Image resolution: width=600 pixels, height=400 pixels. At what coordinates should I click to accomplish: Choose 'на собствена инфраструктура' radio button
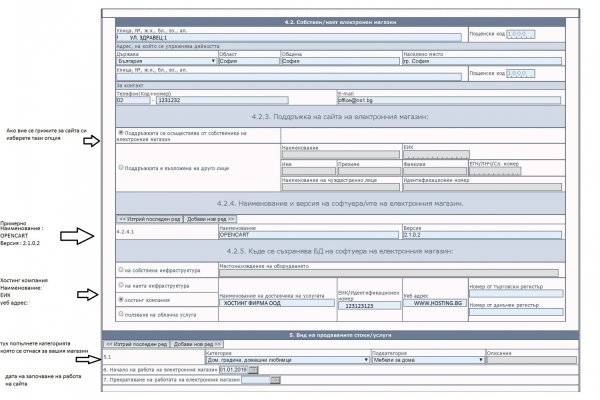pos(120,270)
